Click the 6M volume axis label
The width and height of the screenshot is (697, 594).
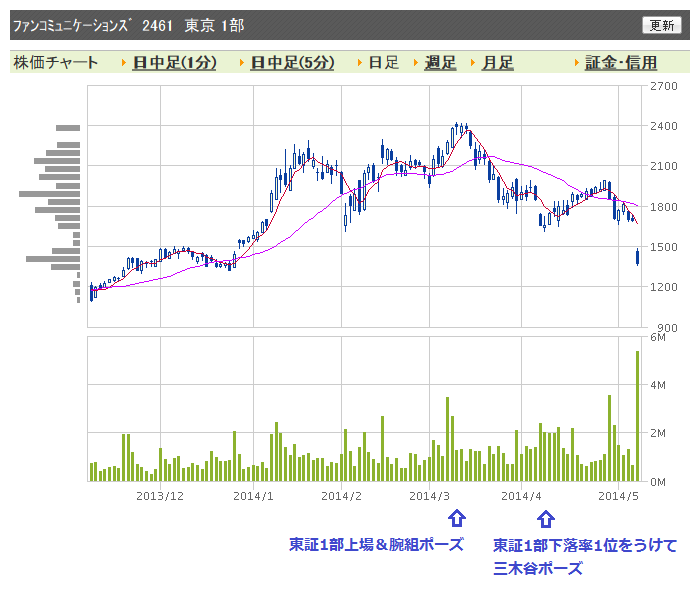click(658, 337)
